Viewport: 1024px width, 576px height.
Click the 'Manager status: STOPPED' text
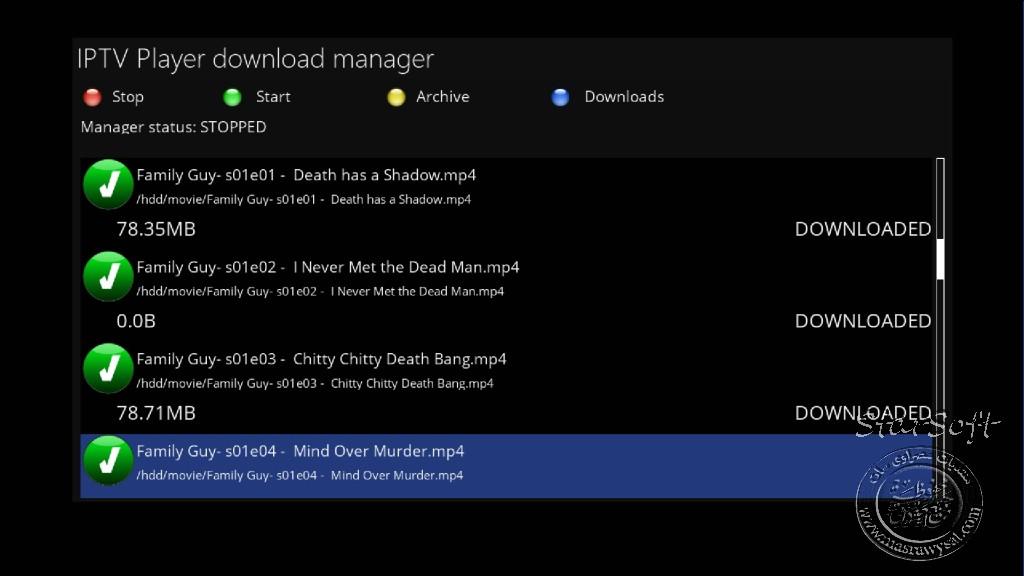[174, 127]
